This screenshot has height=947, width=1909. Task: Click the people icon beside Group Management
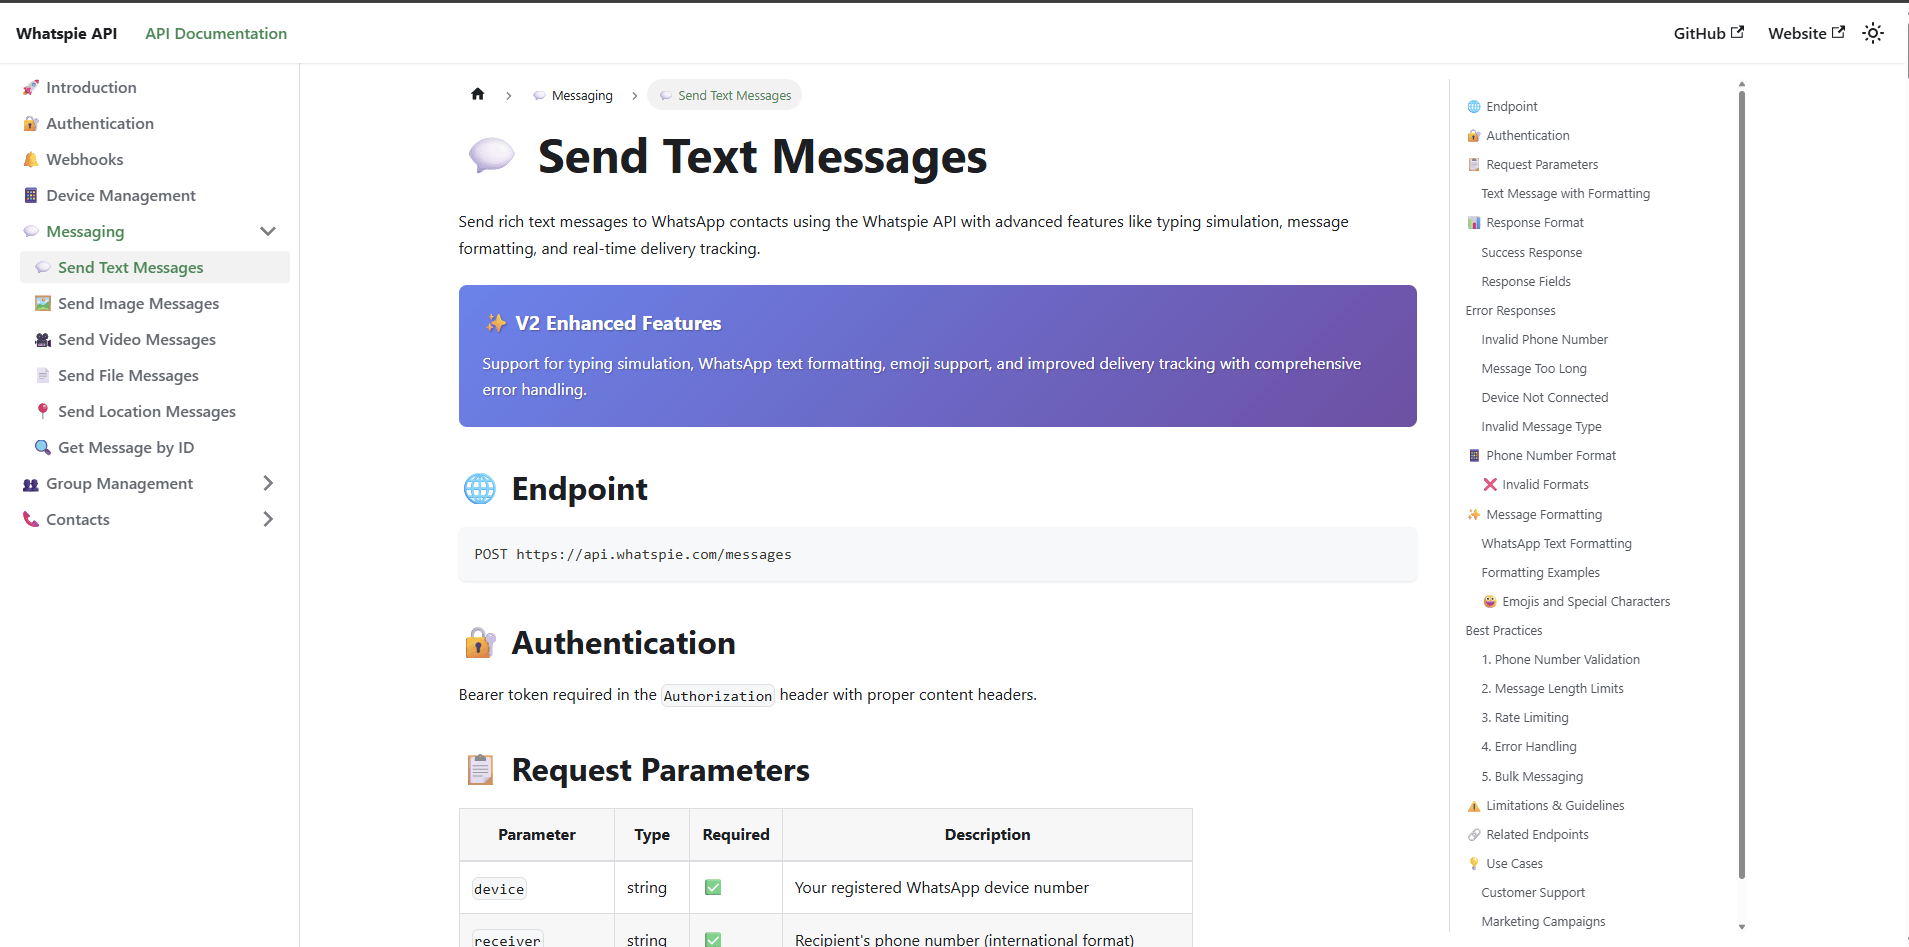(31, 484)
